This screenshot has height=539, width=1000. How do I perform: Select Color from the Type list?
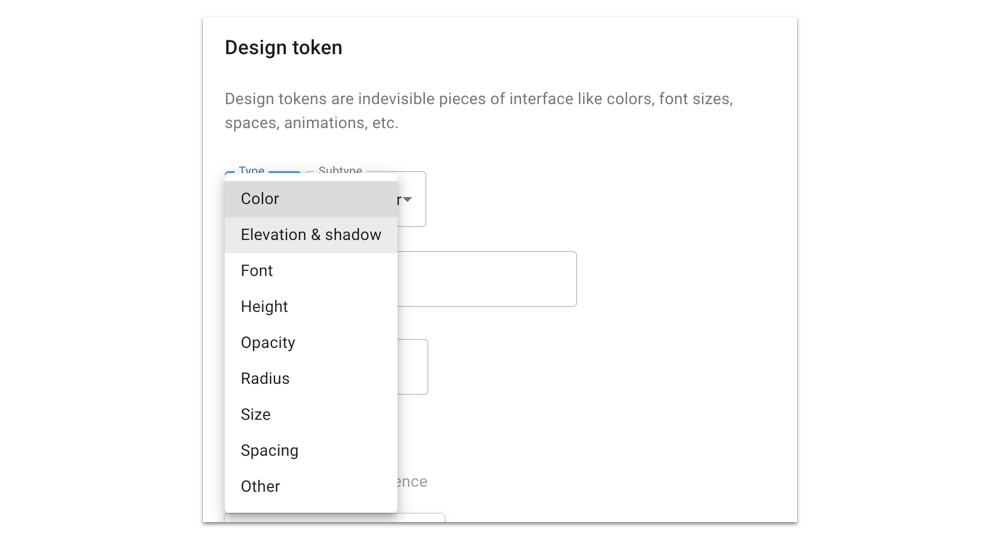tap(260, 199)
